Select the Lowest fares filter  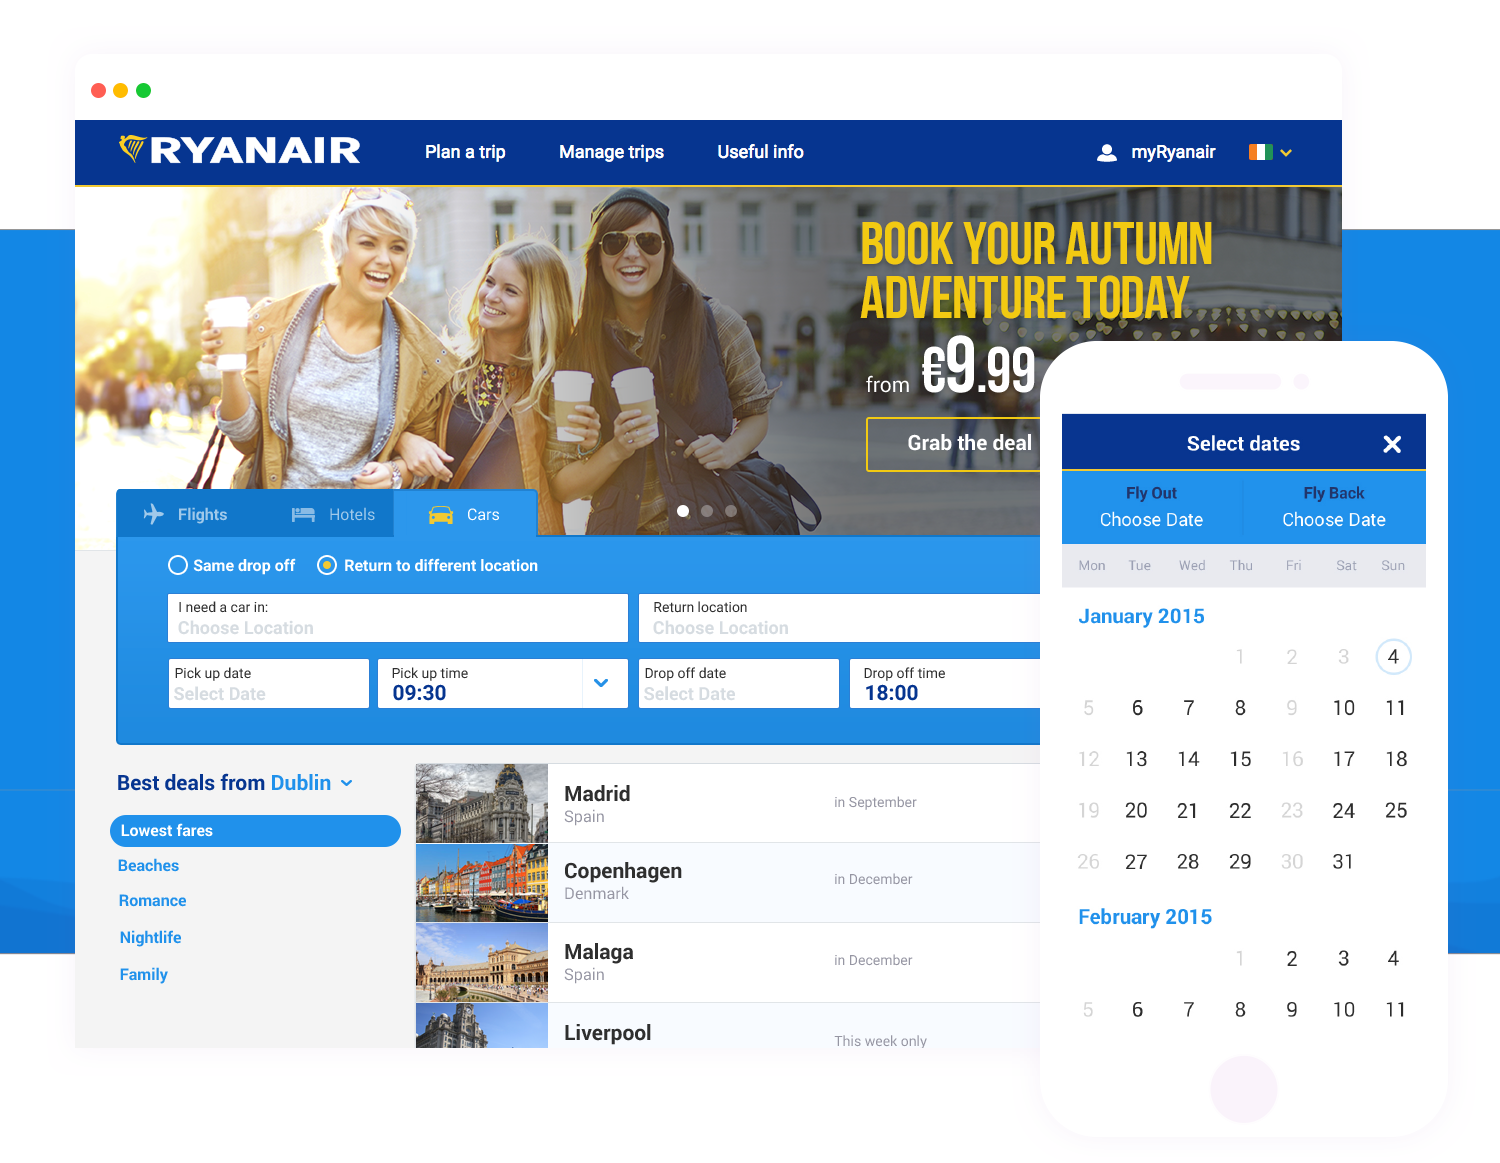coord(255,831)
